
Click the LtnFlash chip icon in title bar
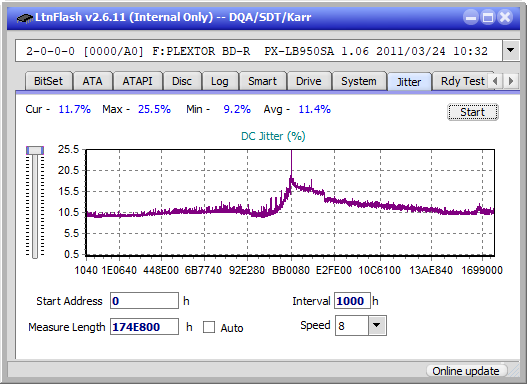[24, 17]
